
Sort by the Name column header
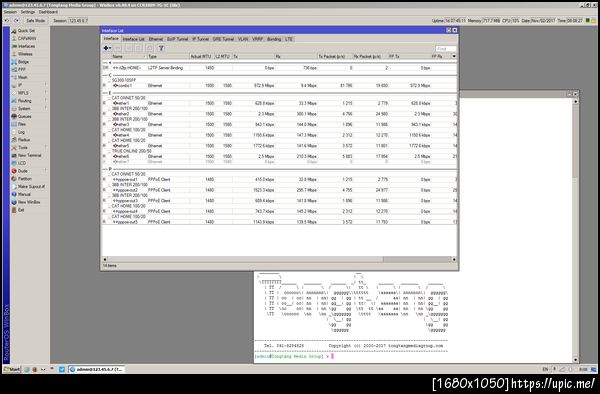click(x=129, y=57)
